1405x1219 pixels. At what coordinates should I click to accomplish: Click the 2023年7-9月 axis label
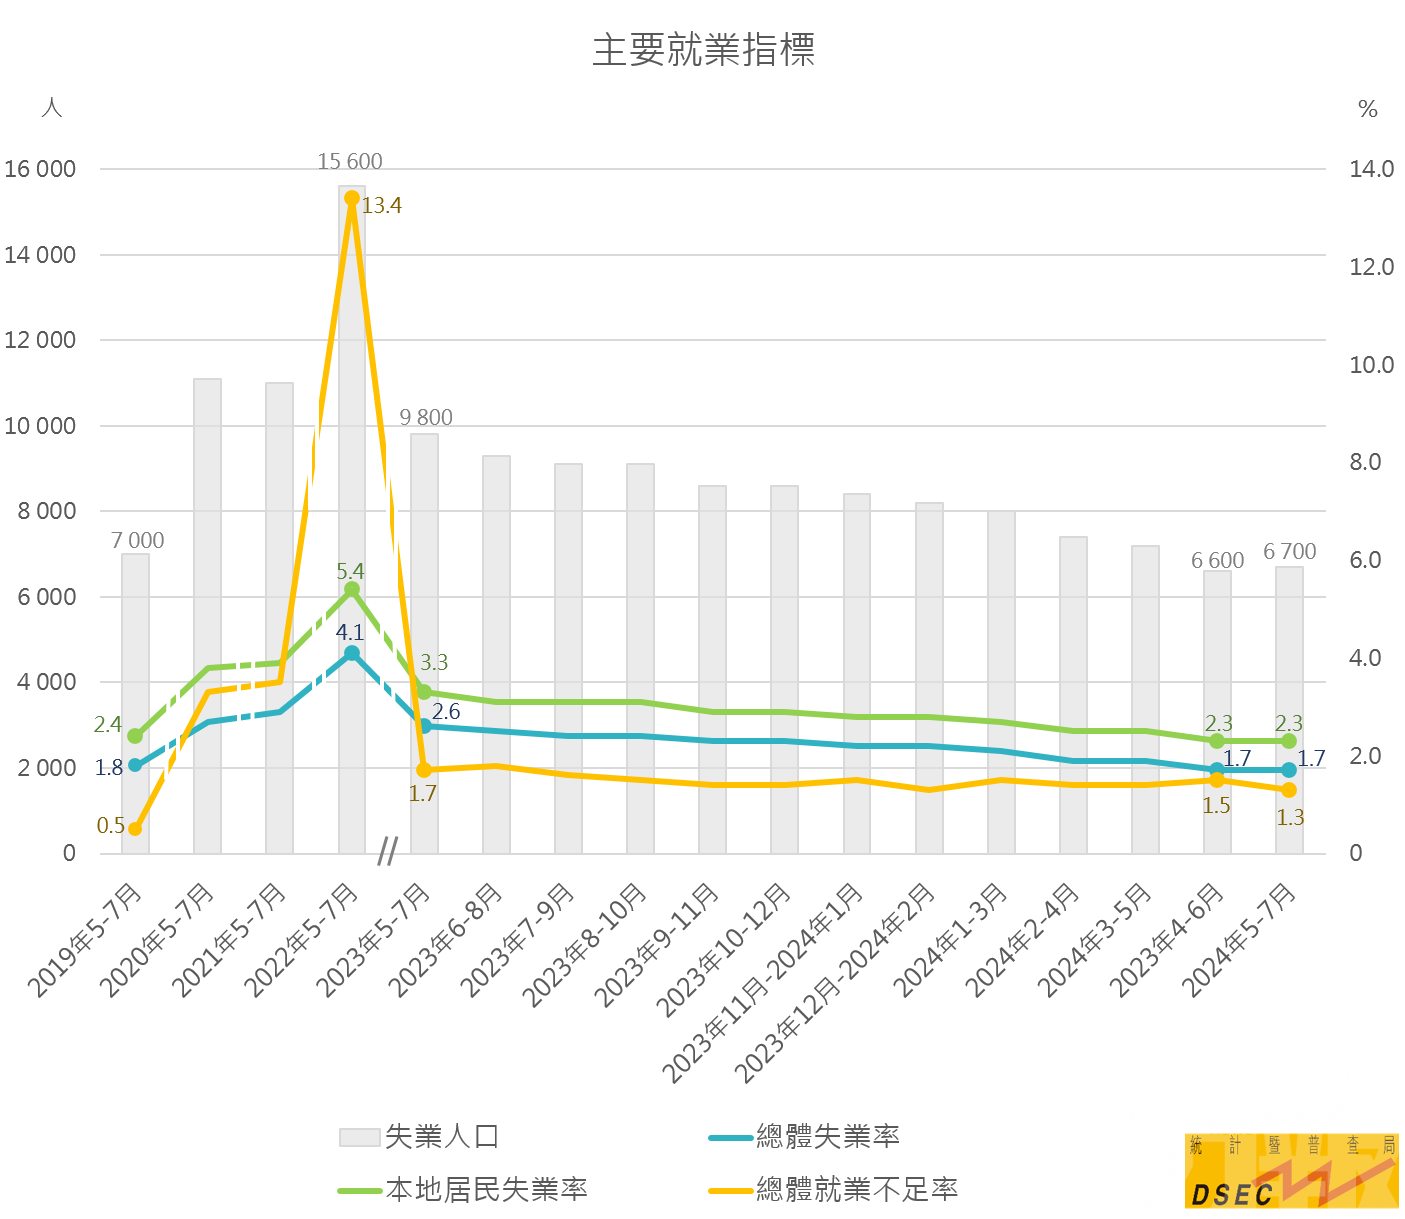[x=517, y=942]
